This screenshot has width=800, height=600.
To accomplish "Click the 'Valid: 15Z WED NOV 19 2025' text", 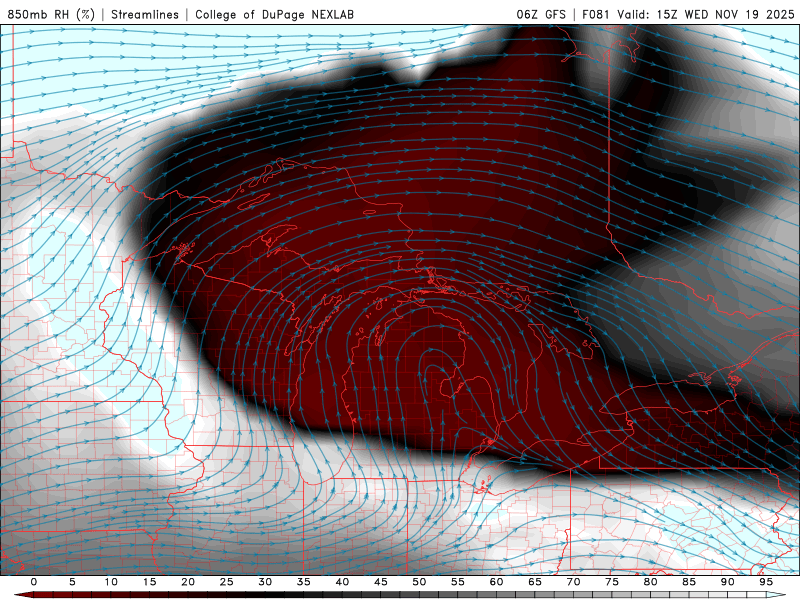I will [706, 14].
